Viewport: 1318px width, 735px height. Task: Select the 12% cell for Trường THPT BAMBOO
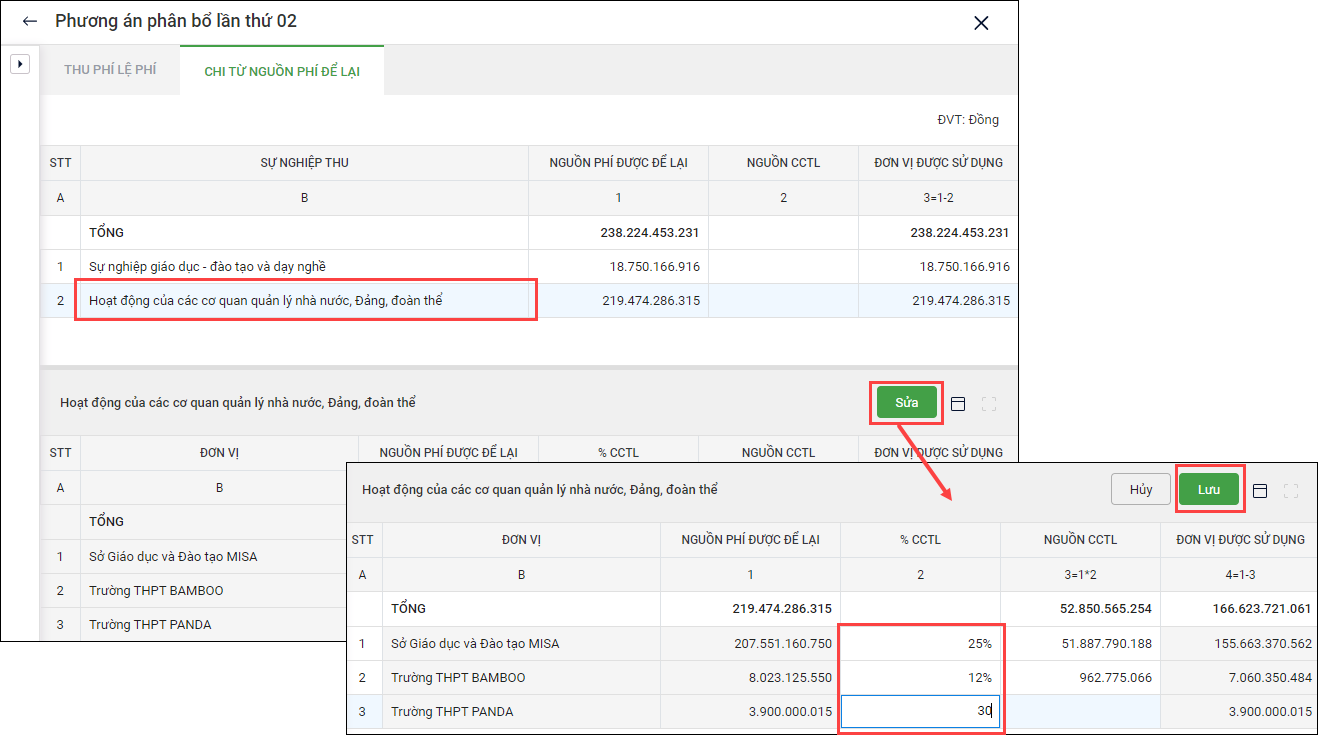(920, 678)
